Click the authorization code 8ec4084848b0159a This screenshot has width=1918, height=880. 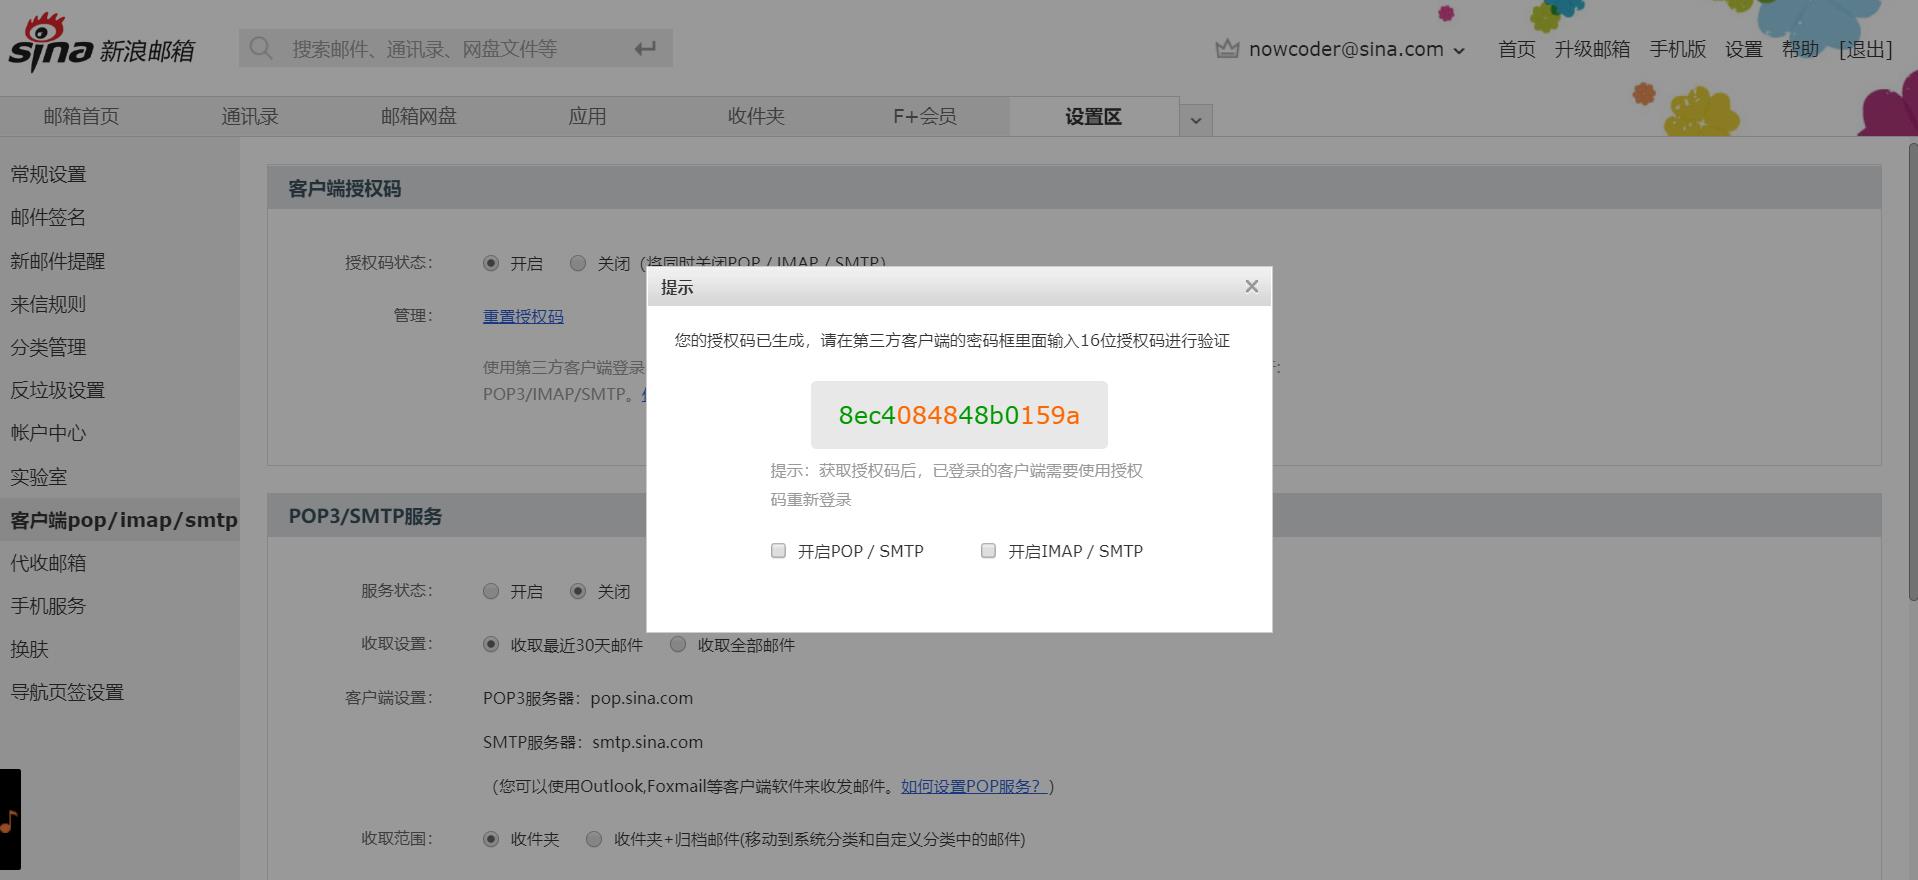(x=959, y=415)
